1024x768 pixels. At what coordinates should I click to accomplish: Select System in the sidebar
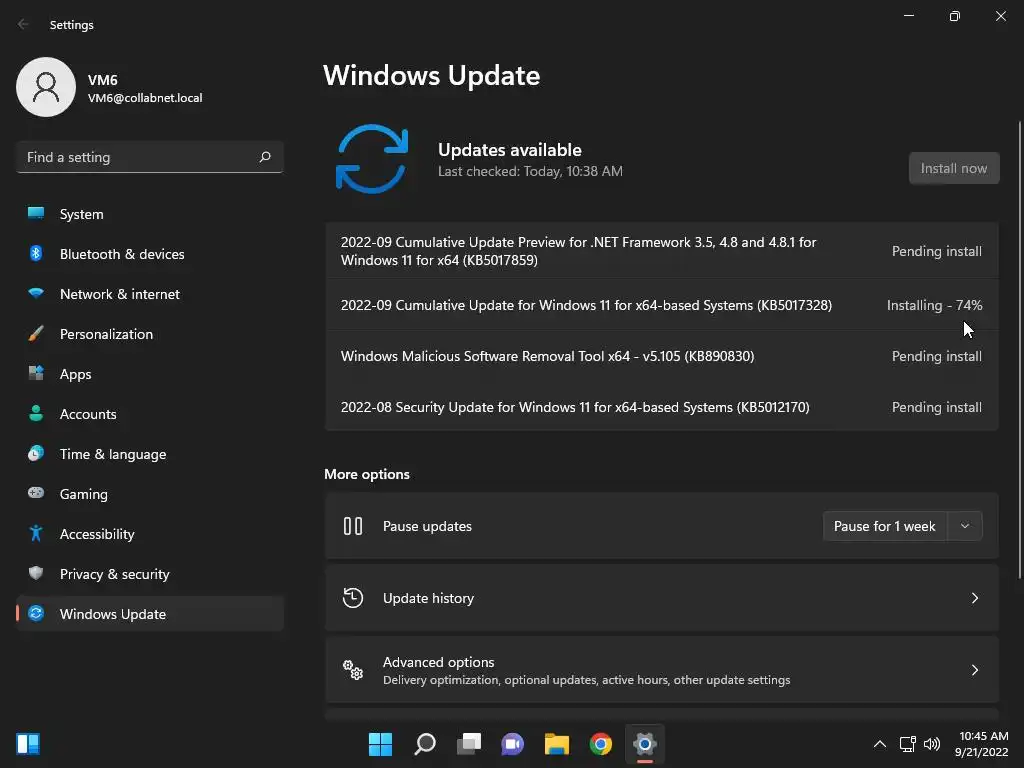point(150,214)
